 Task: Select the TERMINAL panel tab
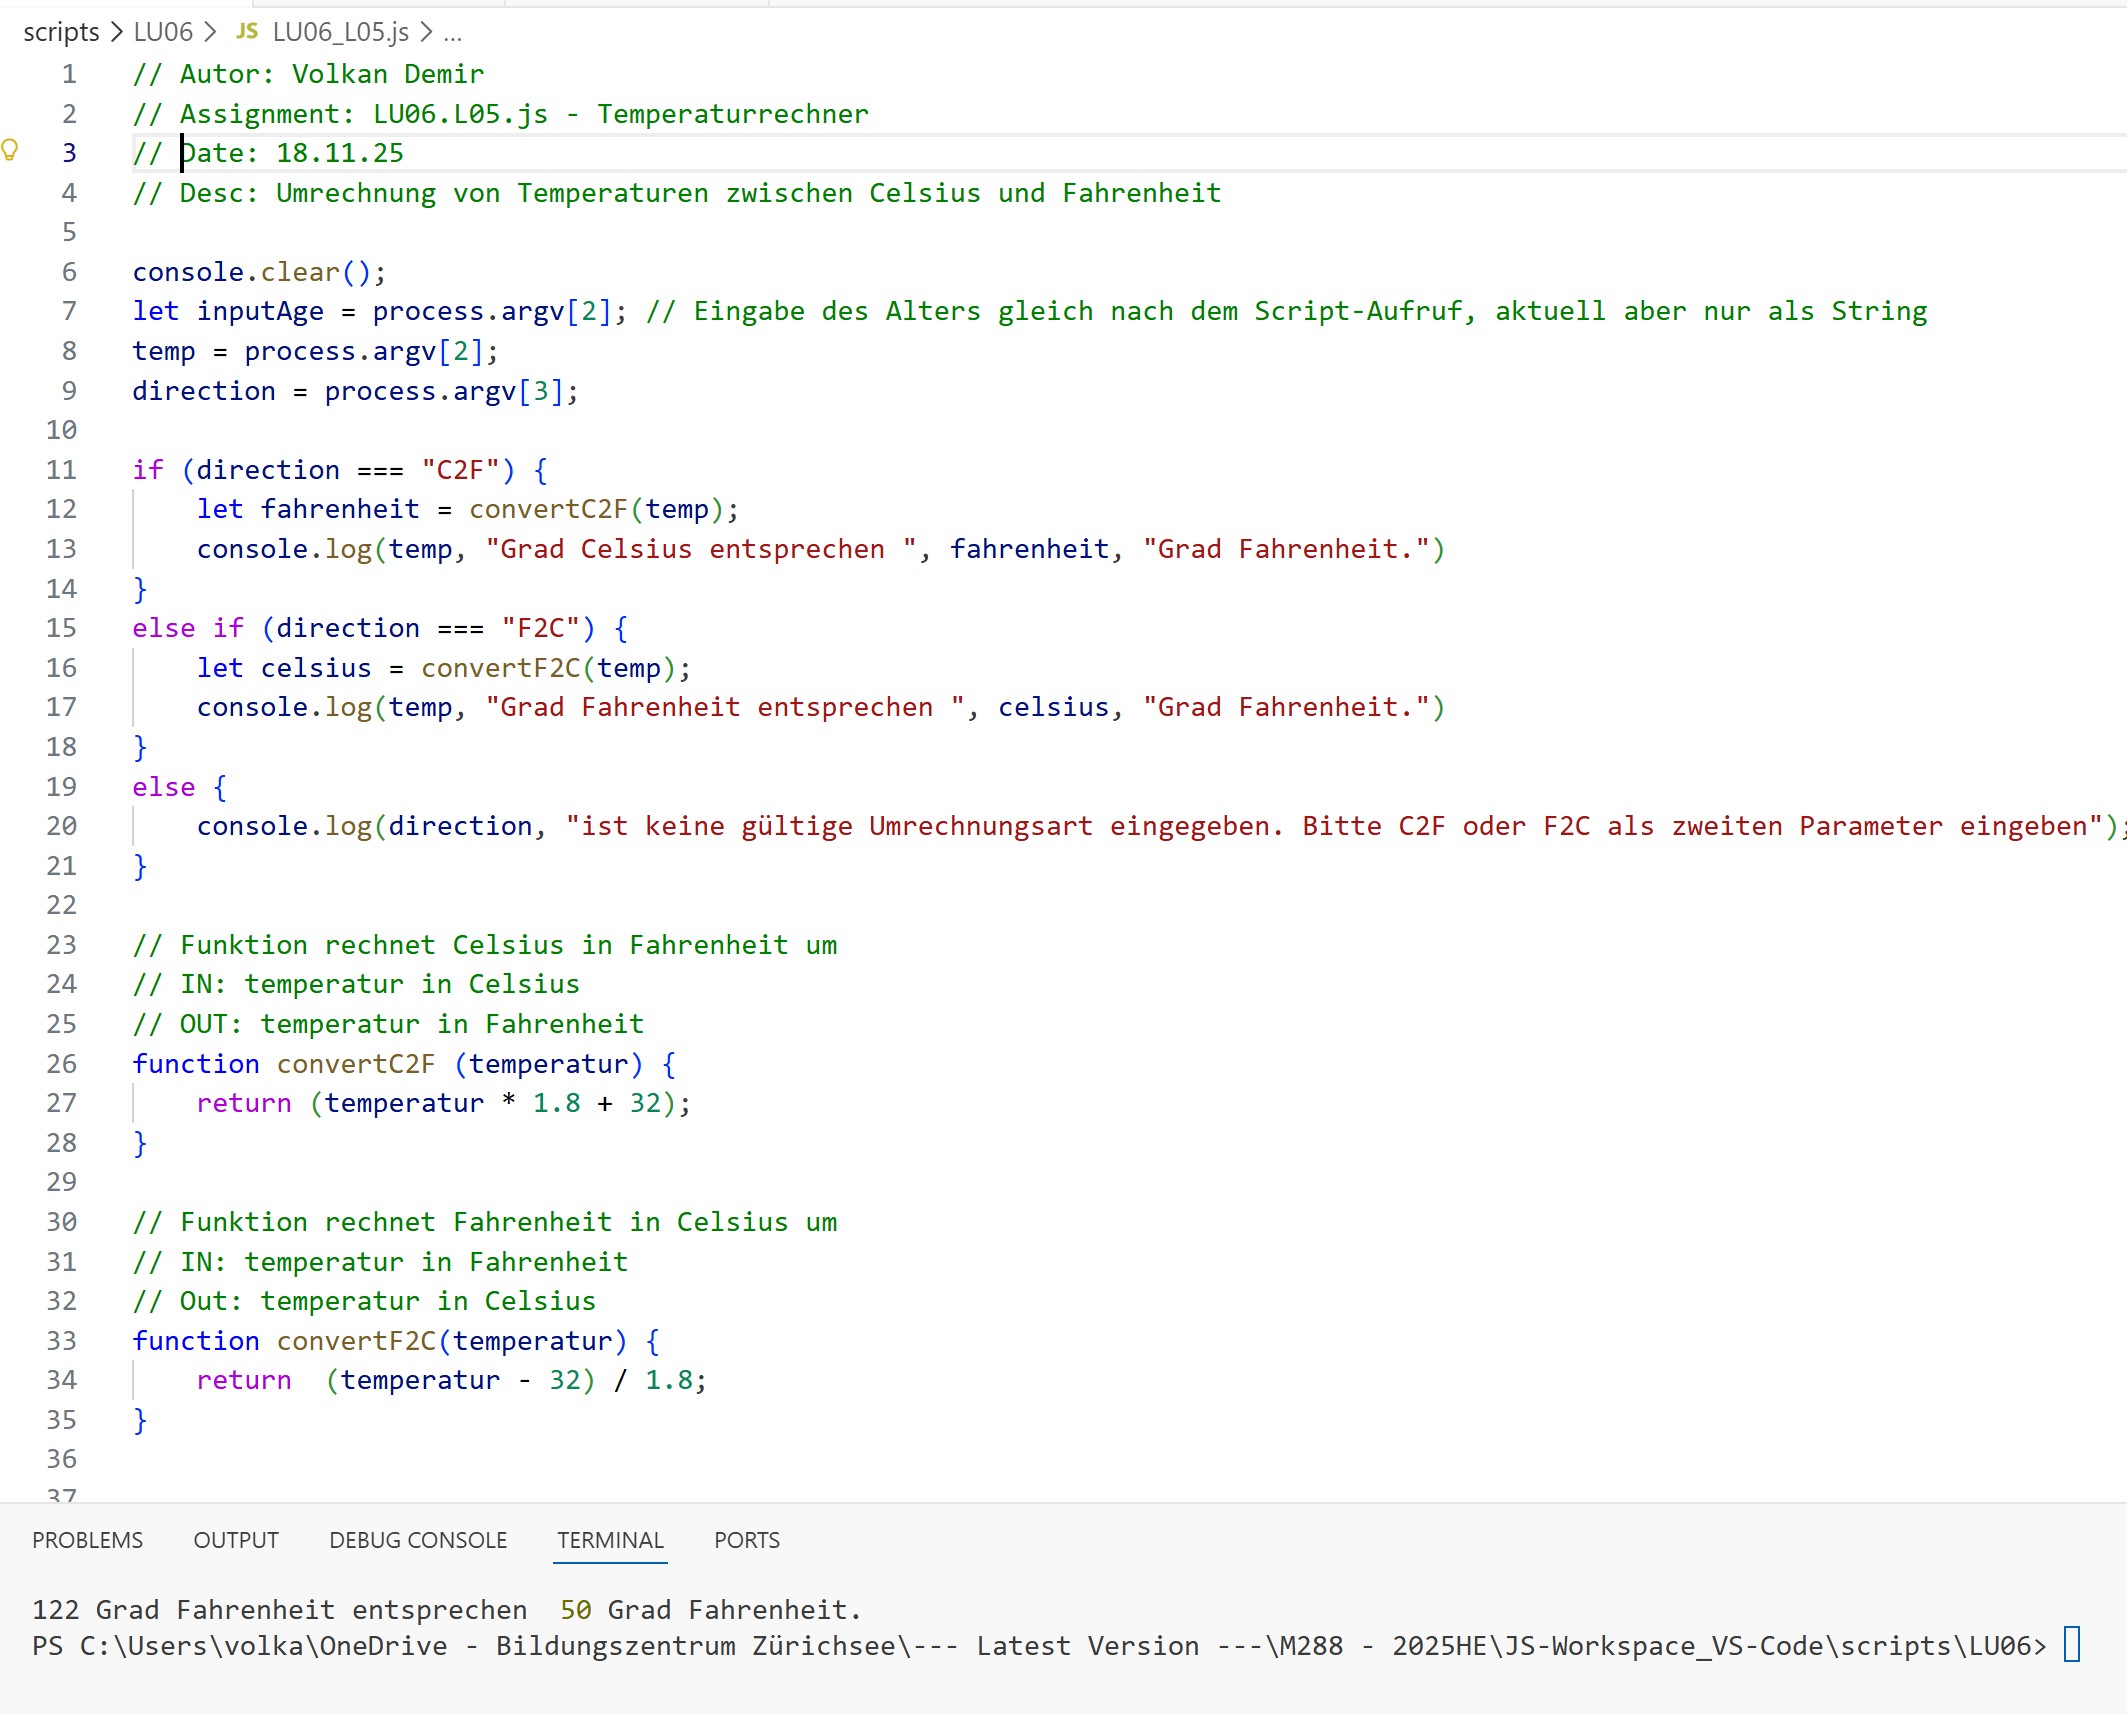coord(610,1540)
